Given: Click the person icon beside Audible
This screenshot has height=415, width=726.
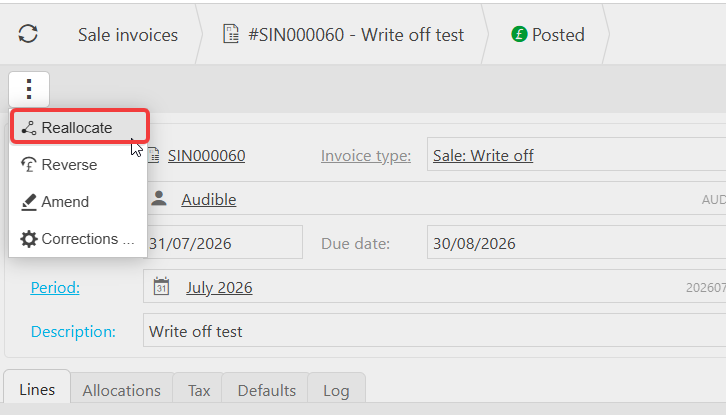Looking at the screenshot, I should (159, 199).
